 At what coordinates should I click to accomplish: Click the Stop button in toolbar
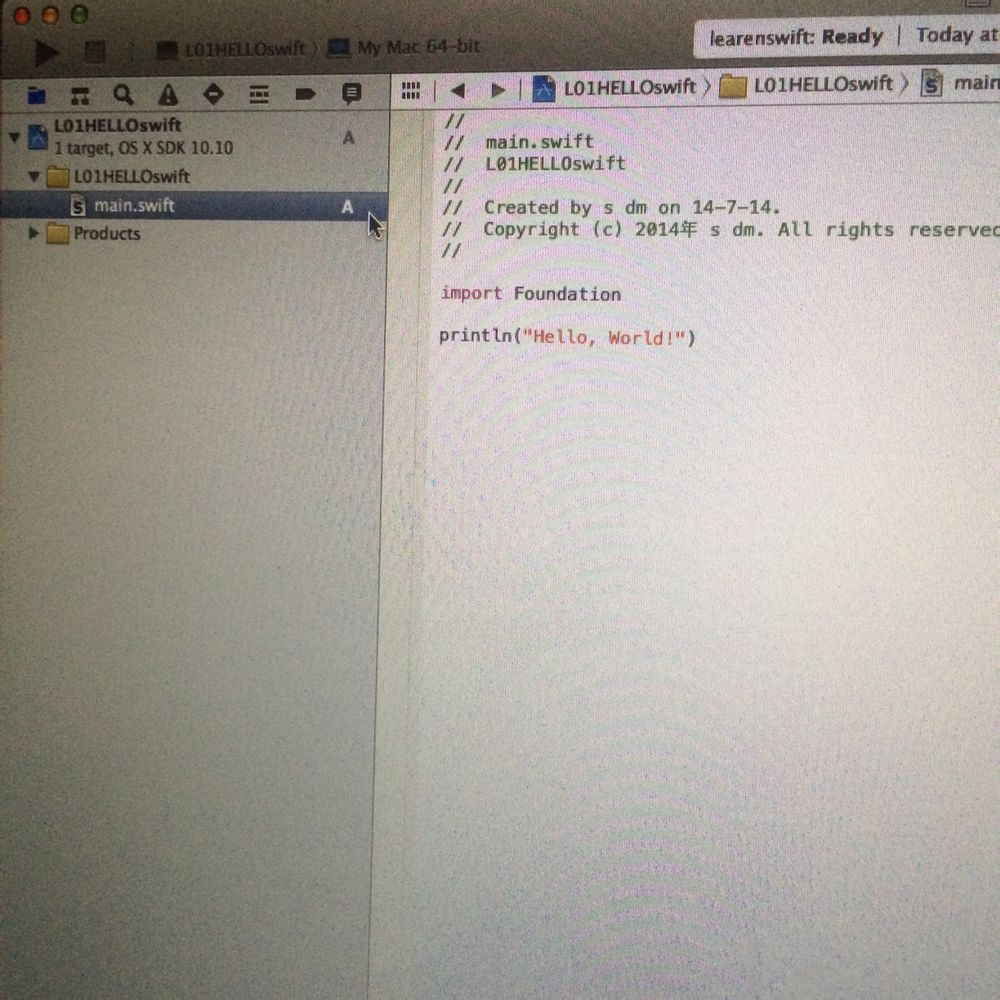click(95, 52)
